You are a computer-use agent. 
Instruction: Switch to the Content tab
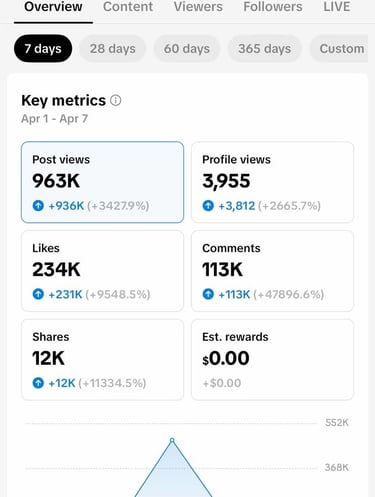pyautogui.click(x=128, y=7)
